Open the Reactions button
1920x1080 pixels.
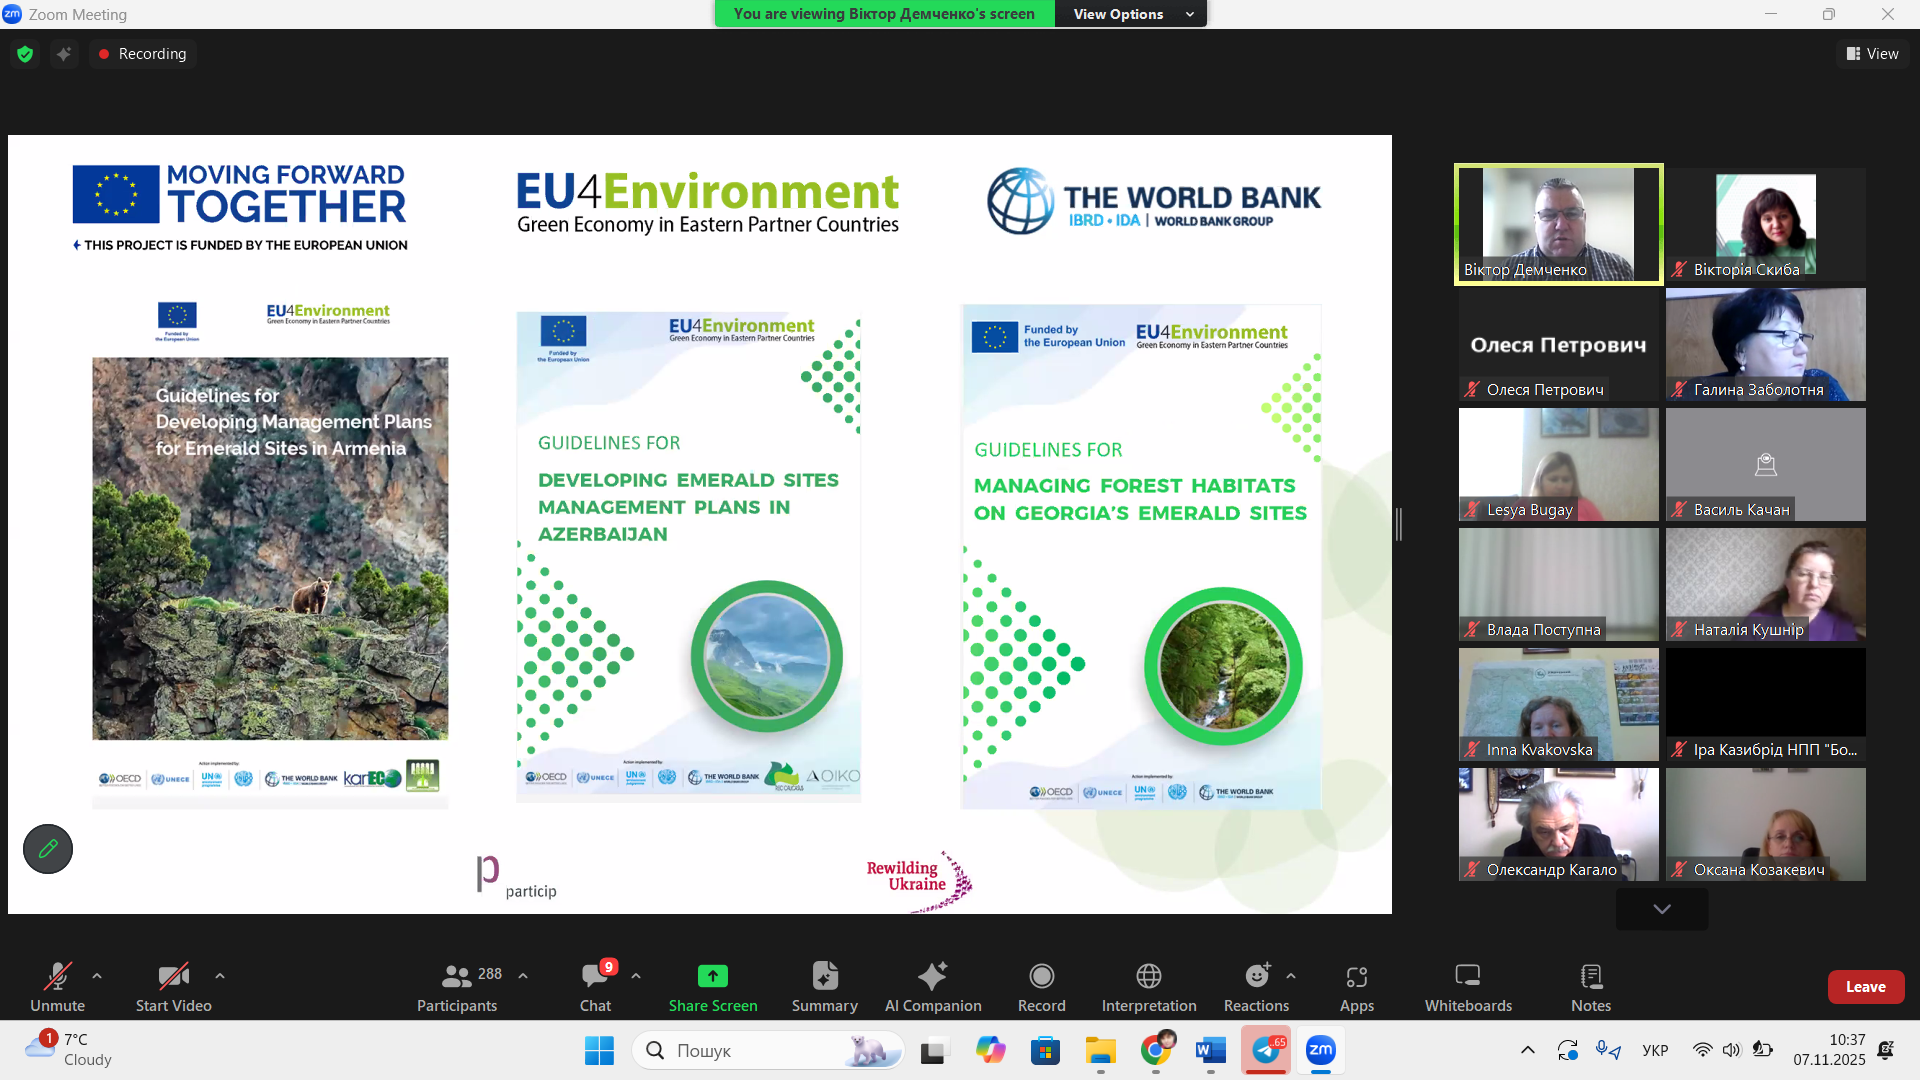point(1256,986)
